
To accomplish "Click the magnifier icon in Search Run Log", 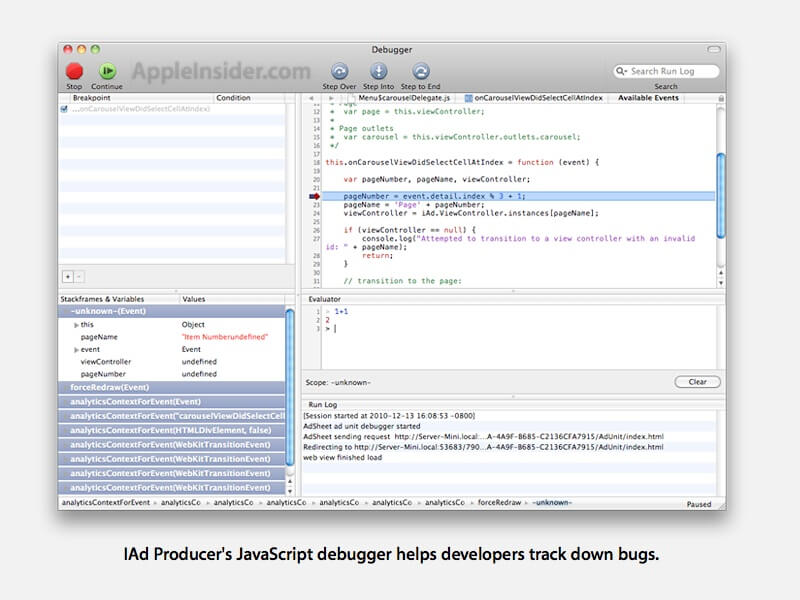I will click(621, 71).
